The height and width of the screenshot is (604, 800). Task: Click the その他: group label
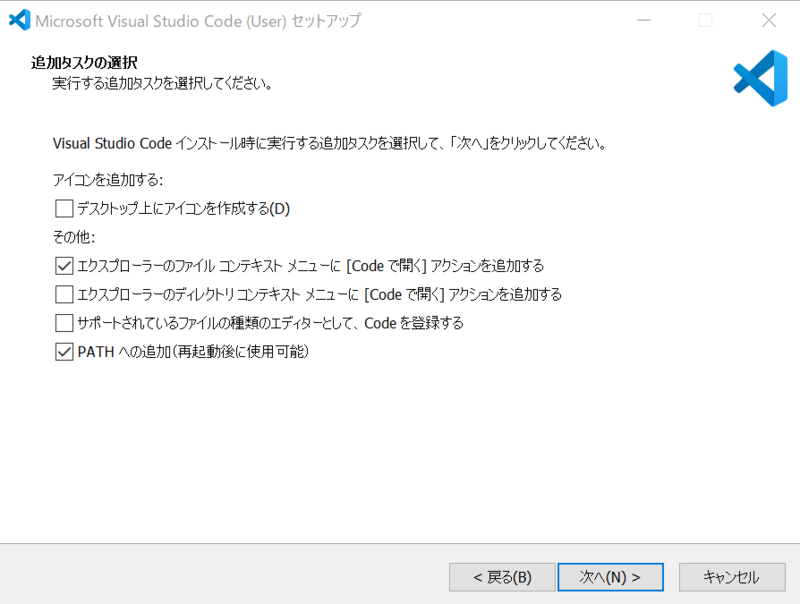click(x=74, y=237)
